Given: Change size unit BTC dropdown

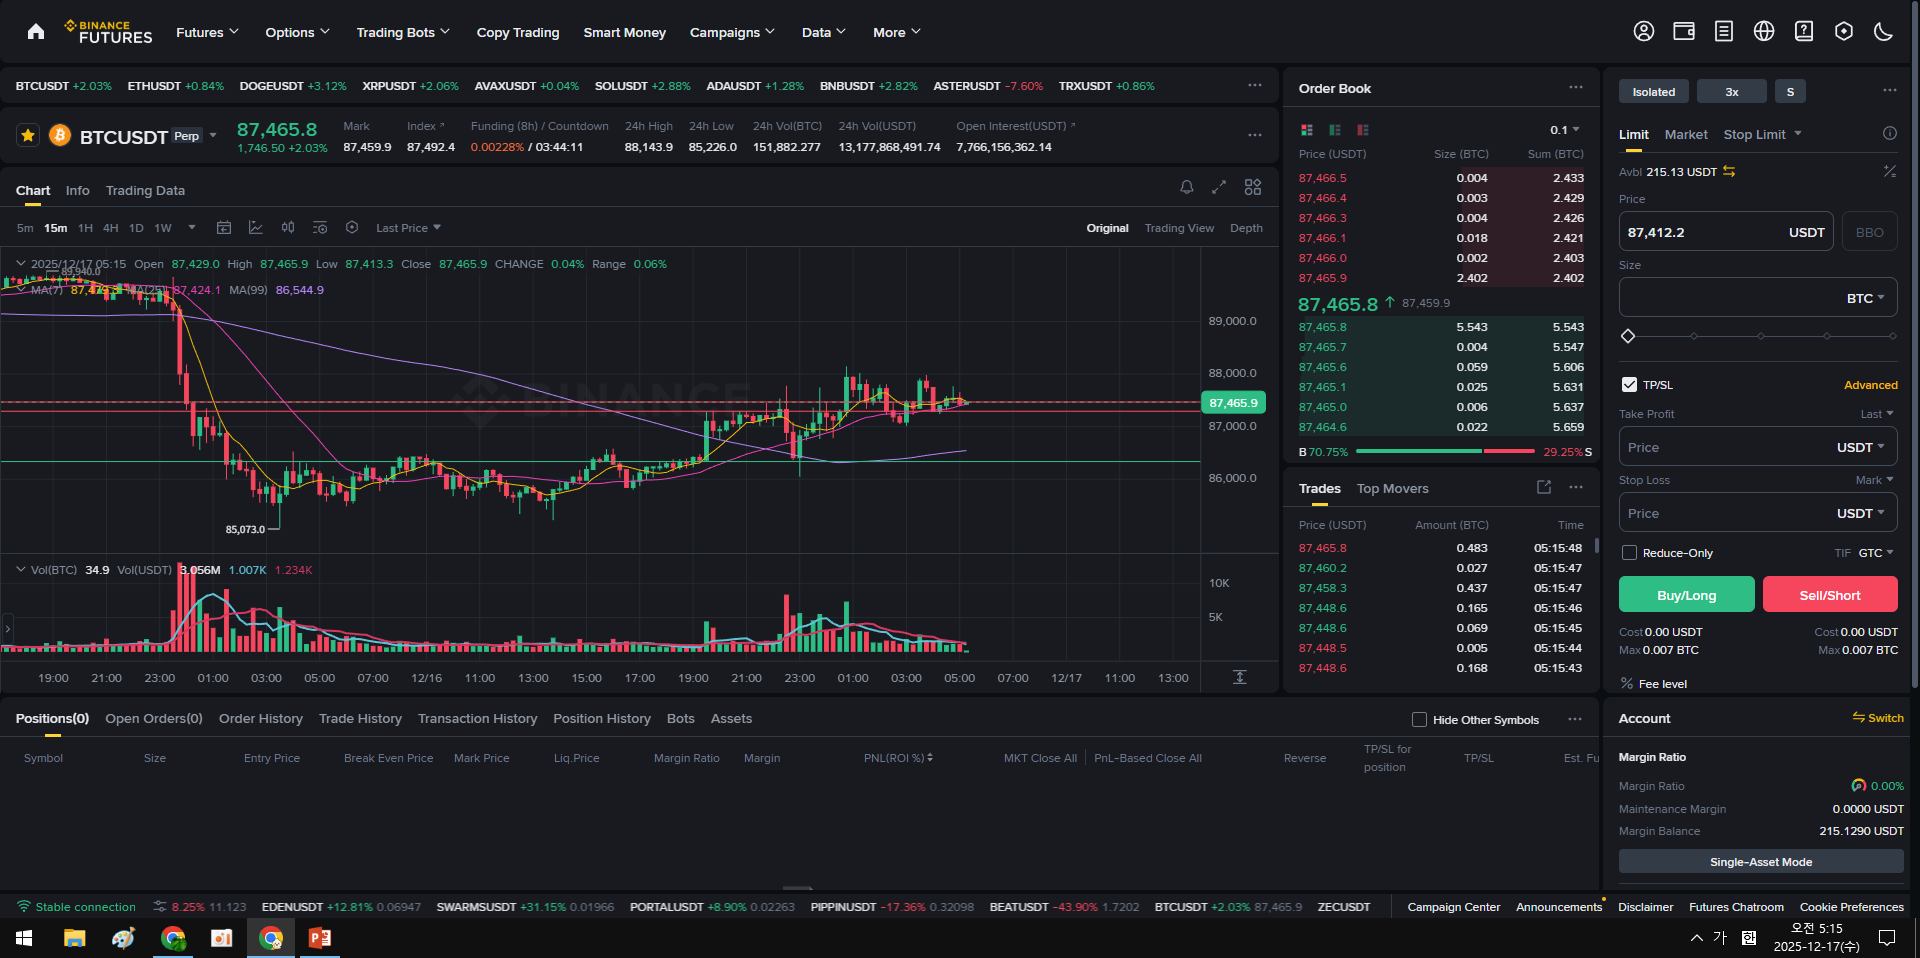Looking at the screenshot, I should point(1865,298).
